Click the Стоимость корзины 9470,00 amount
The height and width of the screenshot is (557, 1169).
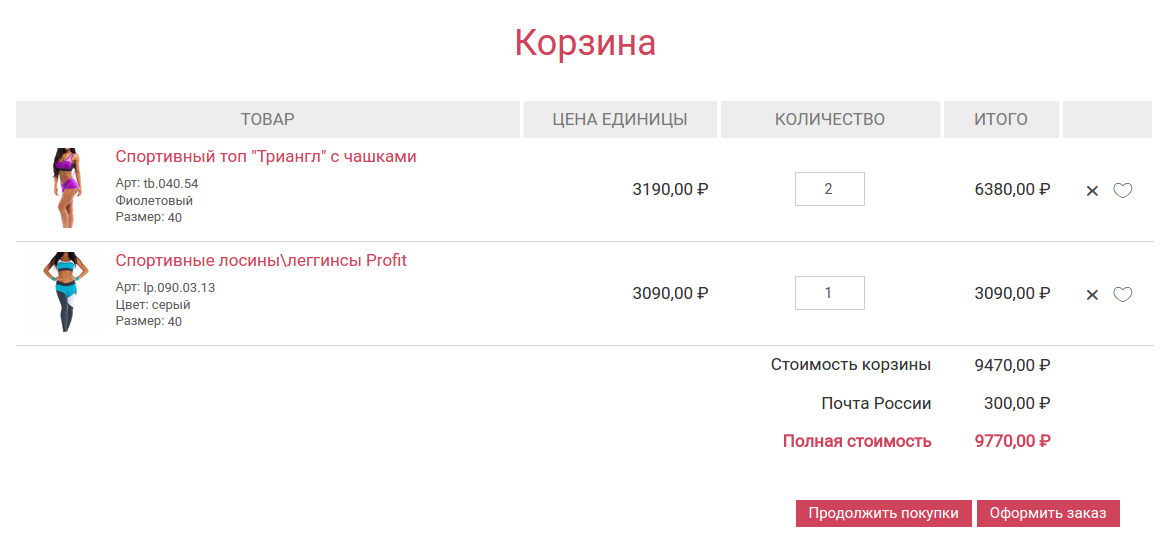click(x=1012, y=365)
